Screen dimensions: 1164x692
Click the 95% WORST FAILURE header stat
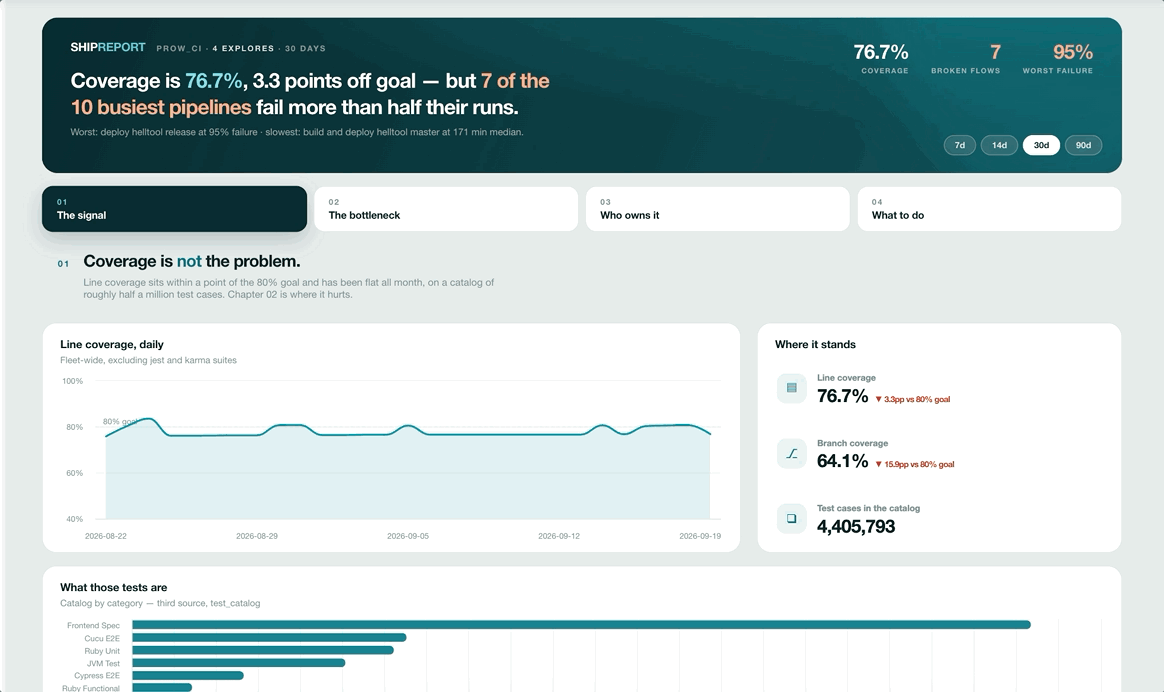point(1058,58)
